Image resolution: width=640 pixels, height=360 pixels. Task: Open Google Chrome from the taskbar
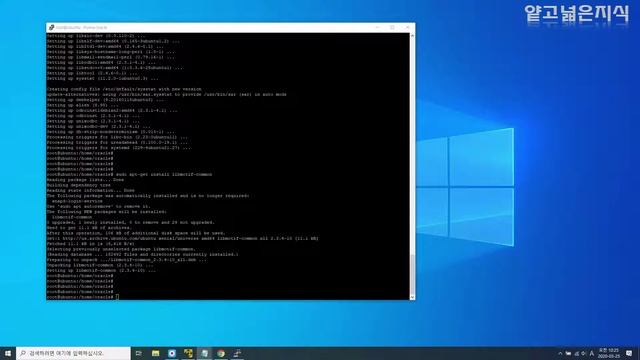221,353
